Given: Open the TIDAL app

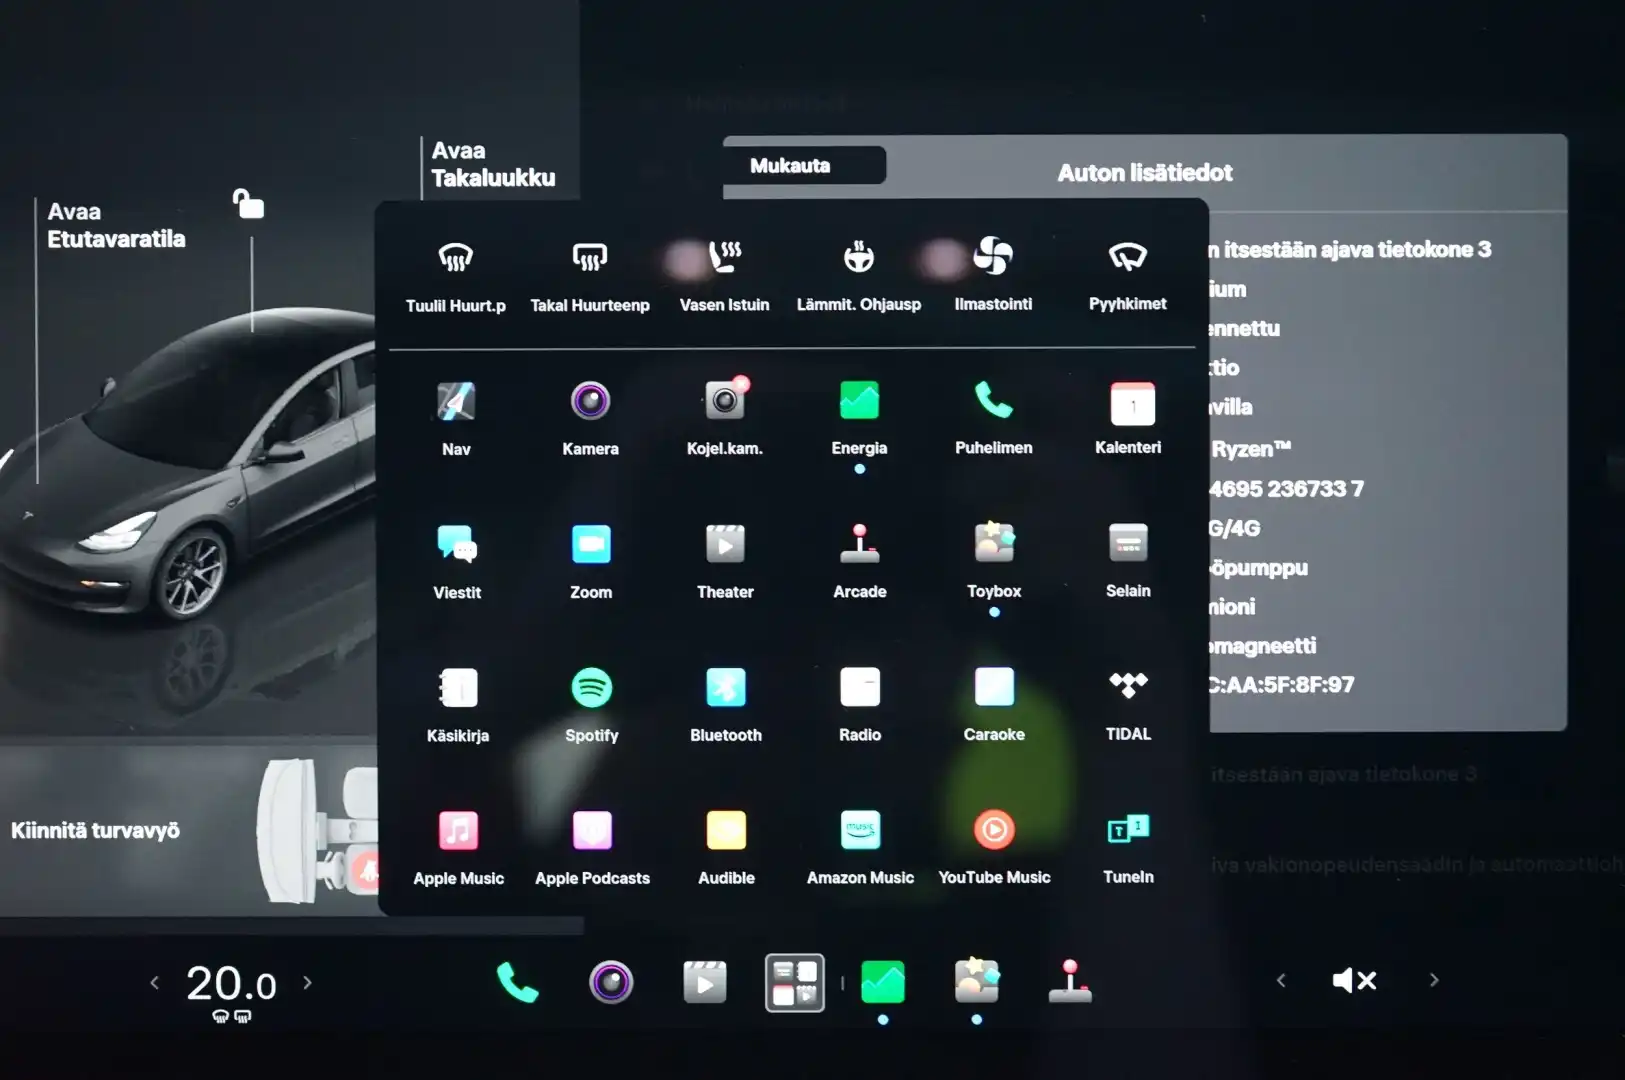Looking at the screenshot, I should pos(1128,704).
